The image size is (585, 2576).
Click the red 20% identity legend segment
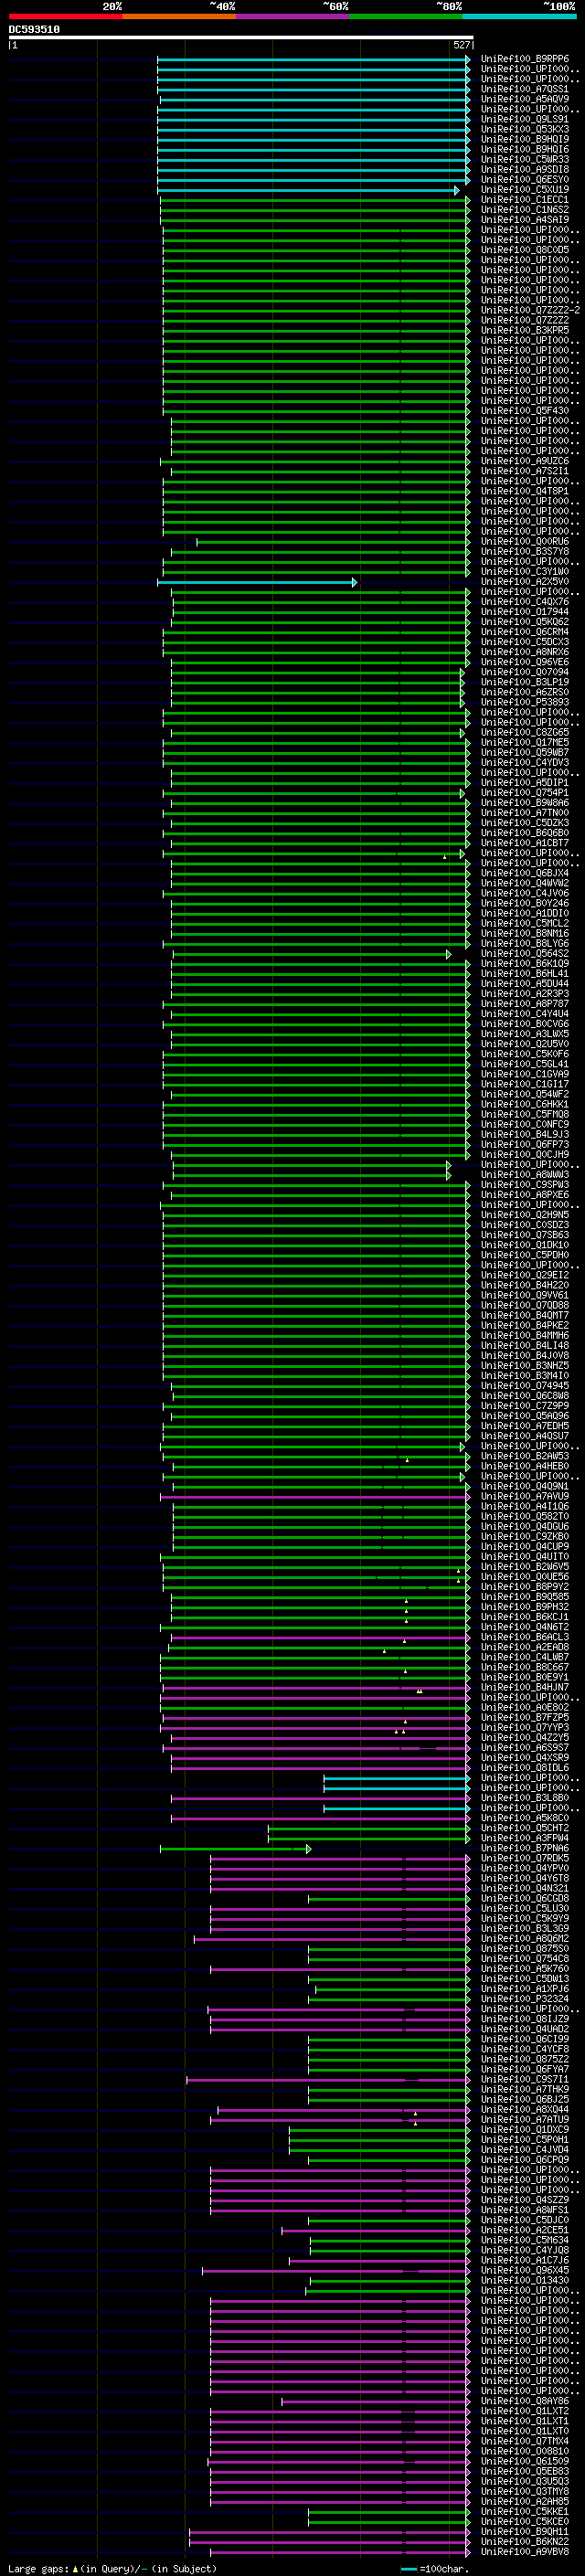coord(66,16)
